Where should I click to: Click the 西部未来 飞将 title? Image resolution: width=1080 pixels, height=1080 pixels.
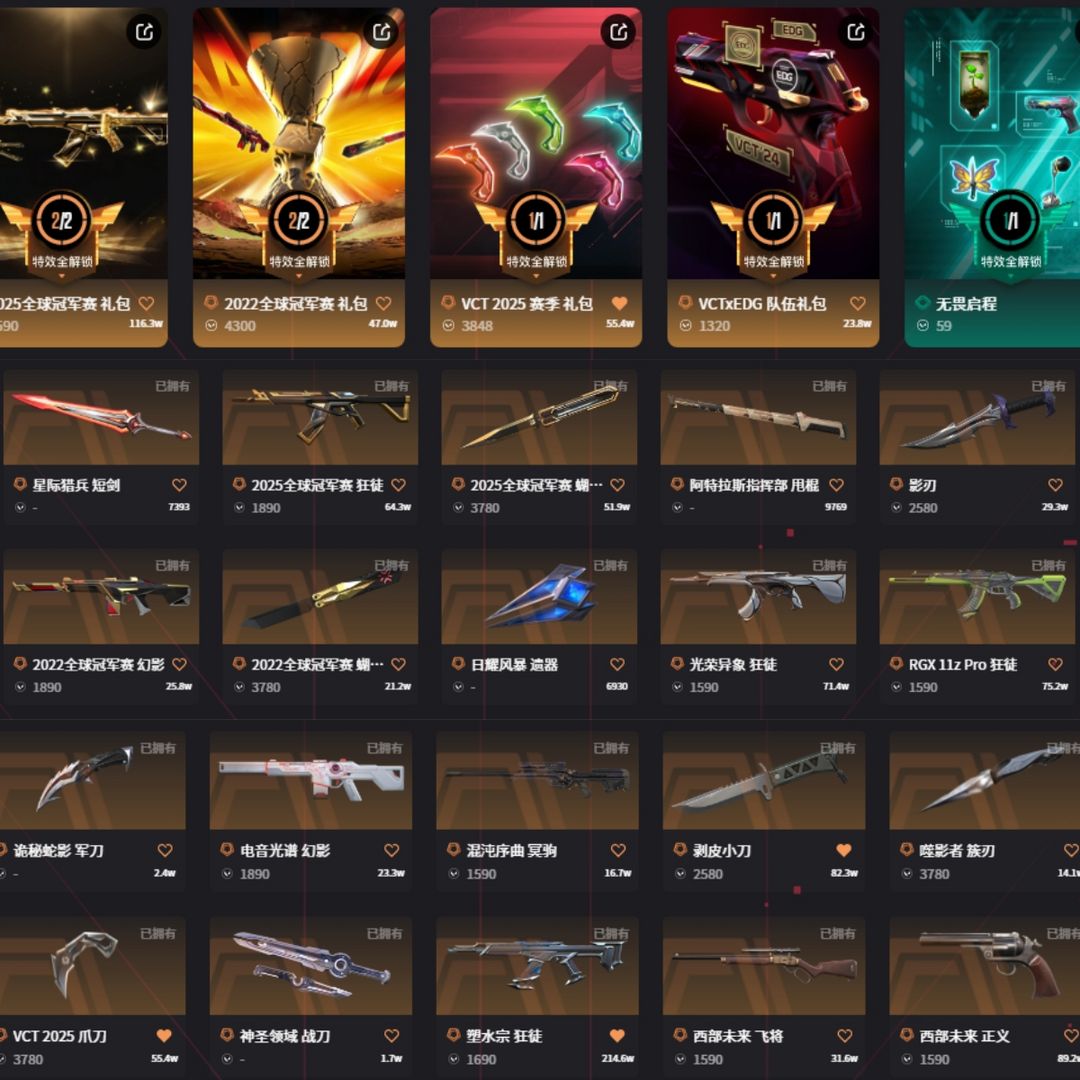coord(738,1037)
